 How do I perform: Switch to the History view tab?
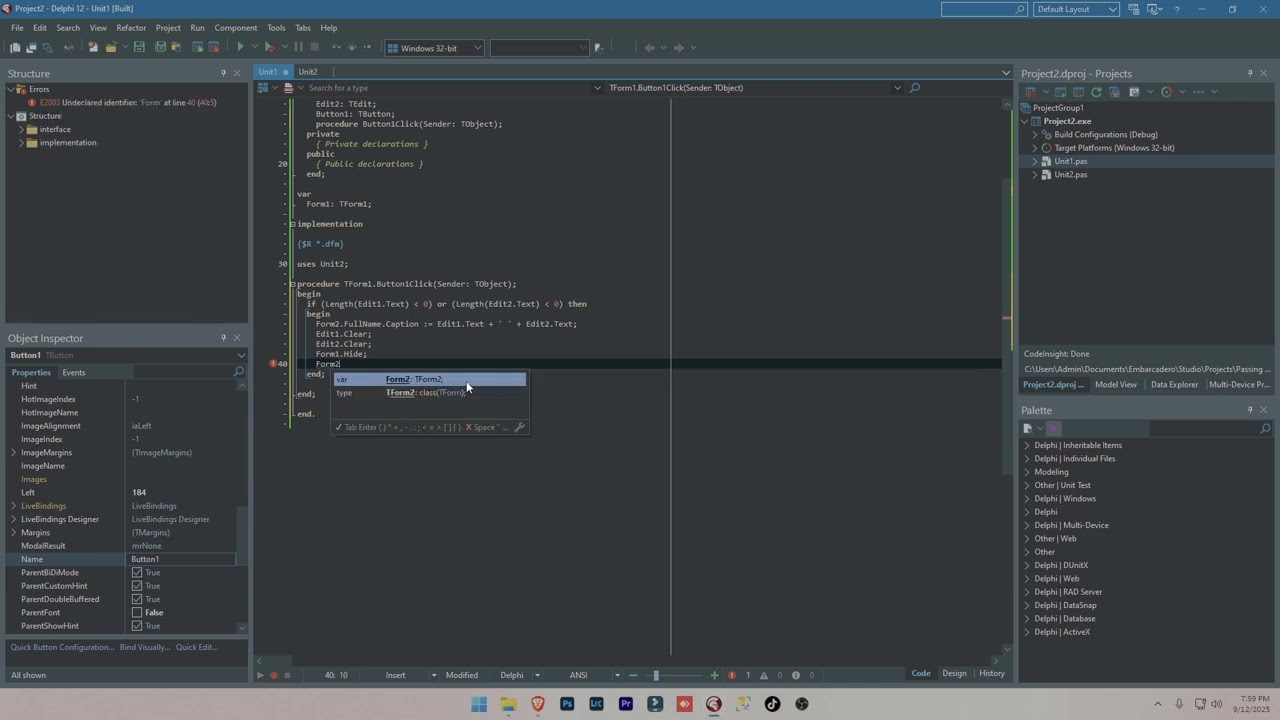coord(992,673)
